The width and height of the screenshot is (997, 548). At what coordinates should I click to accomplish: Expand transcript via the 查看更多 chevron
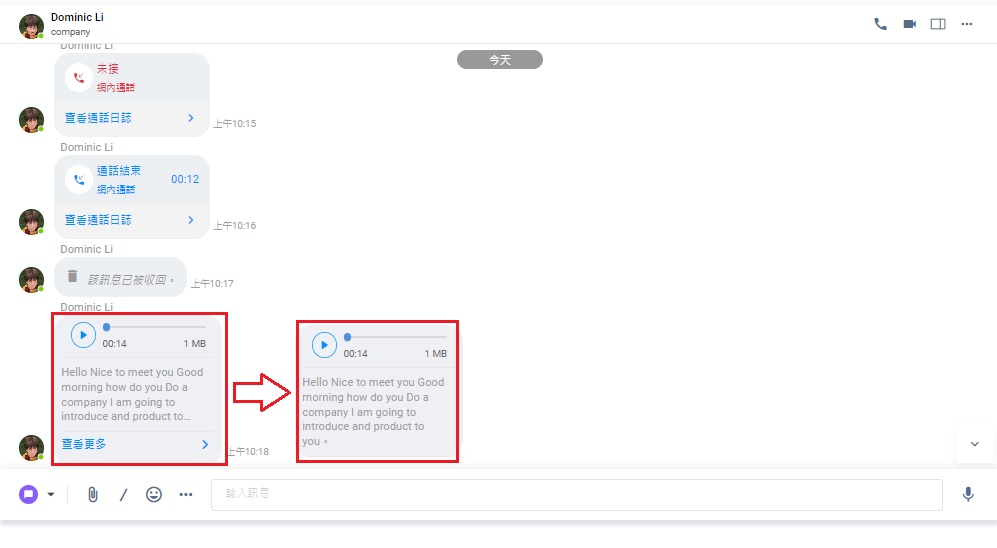click(205, 444)
